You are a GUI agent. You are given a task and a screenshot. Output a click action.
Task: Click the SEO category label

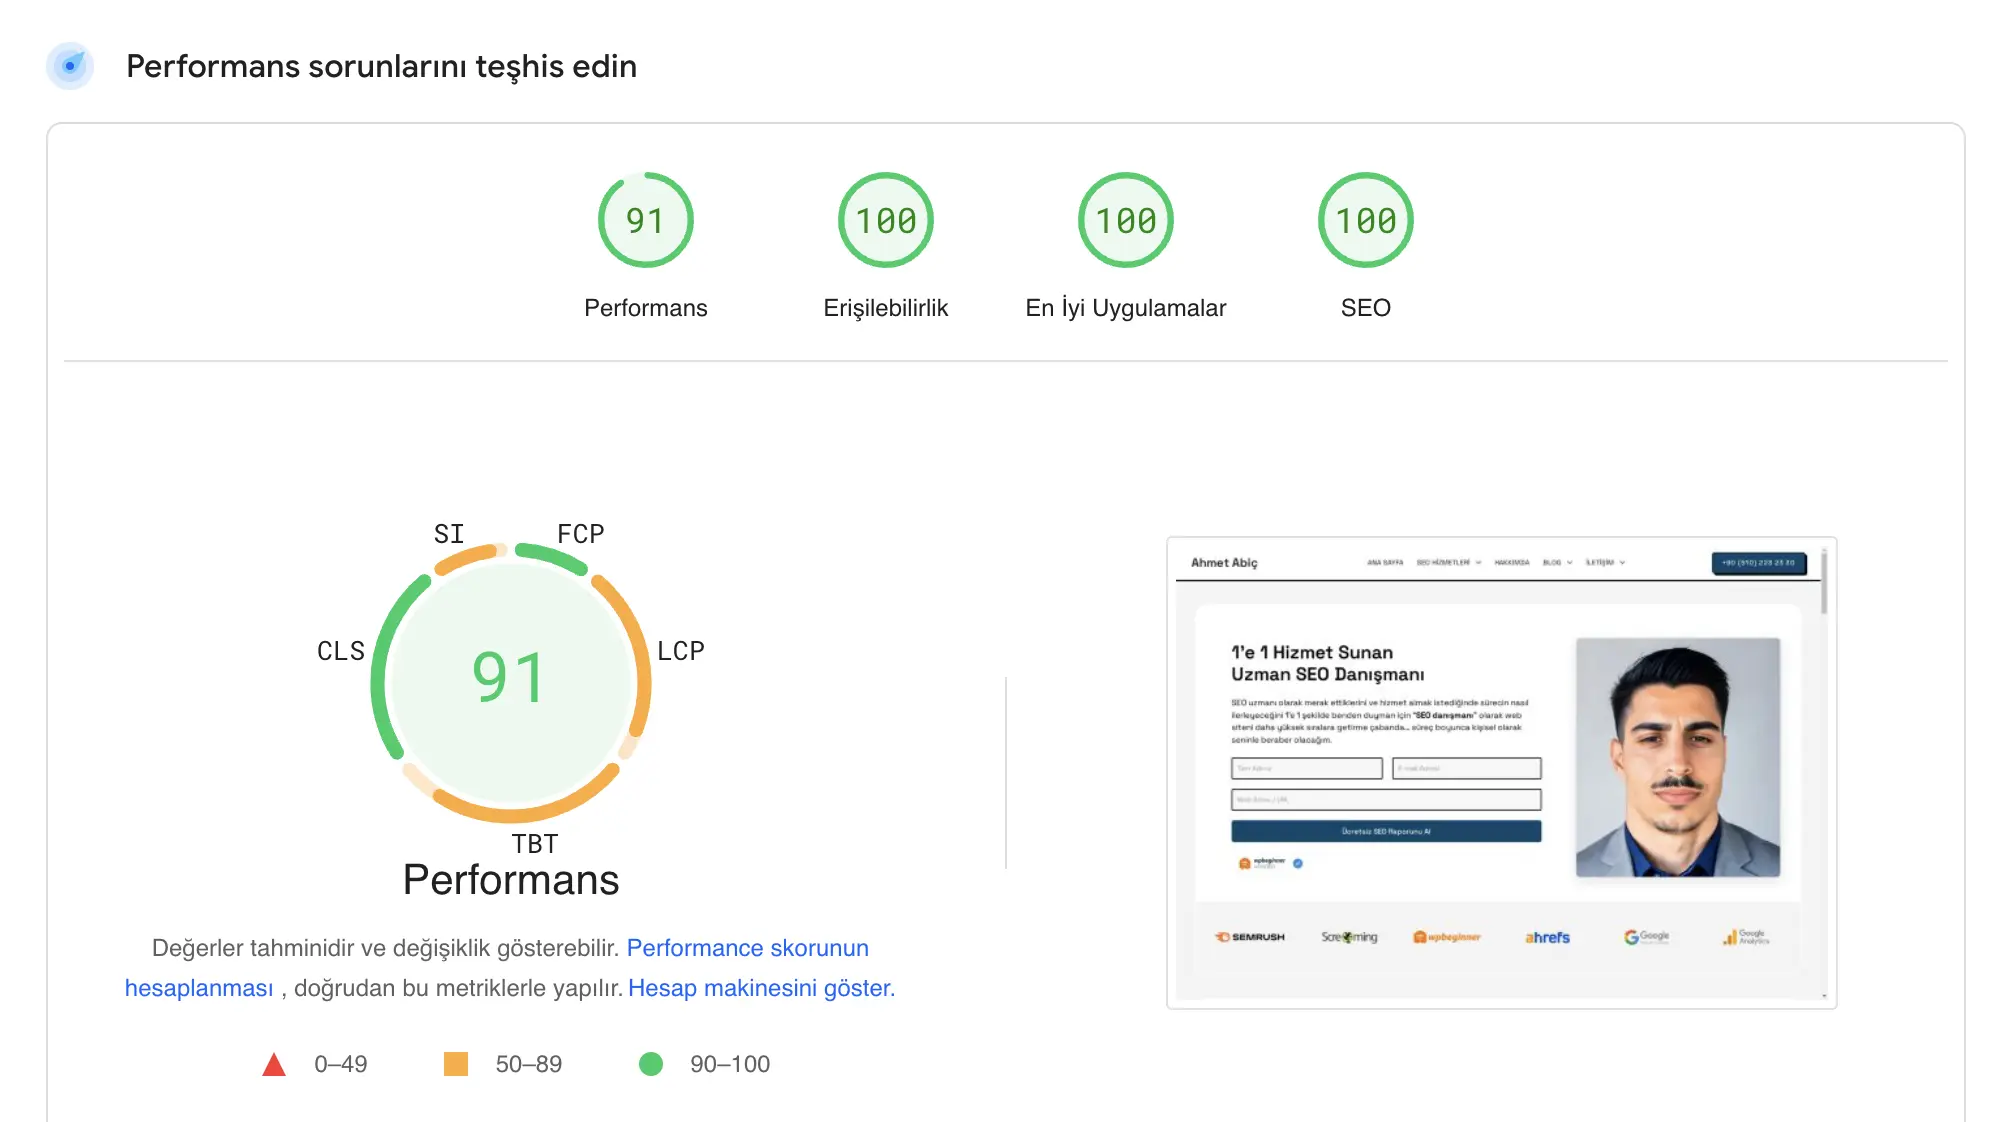(x=1365, y=308)
